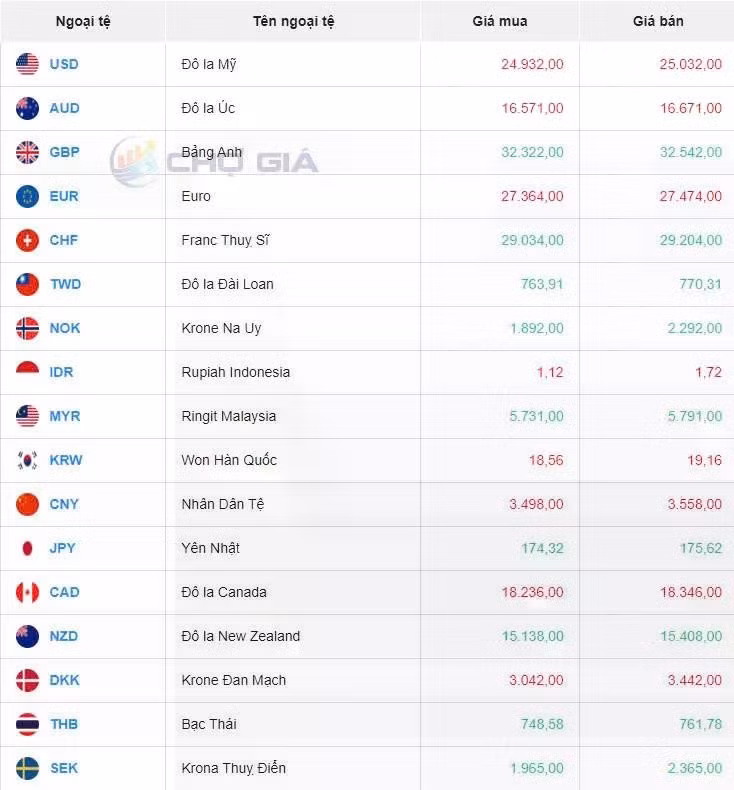734x790 pixels.
Task: Click the Swedish flag icon
Action: 27,768
